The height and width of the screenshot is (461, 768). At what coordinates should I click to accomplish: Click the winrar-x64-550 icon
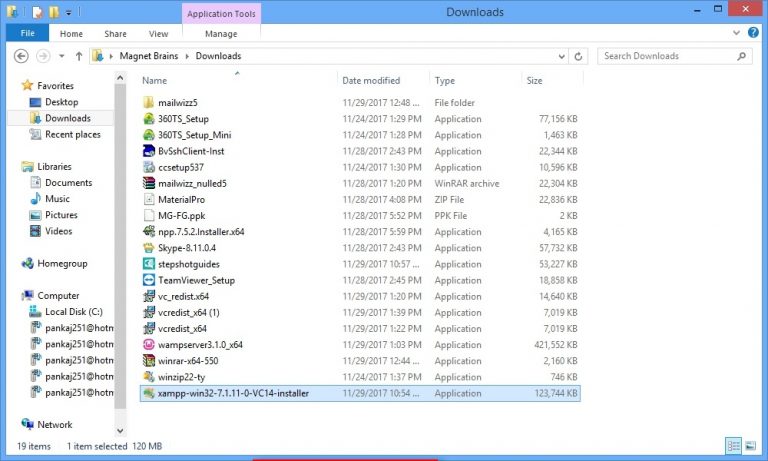pos(148,361)
